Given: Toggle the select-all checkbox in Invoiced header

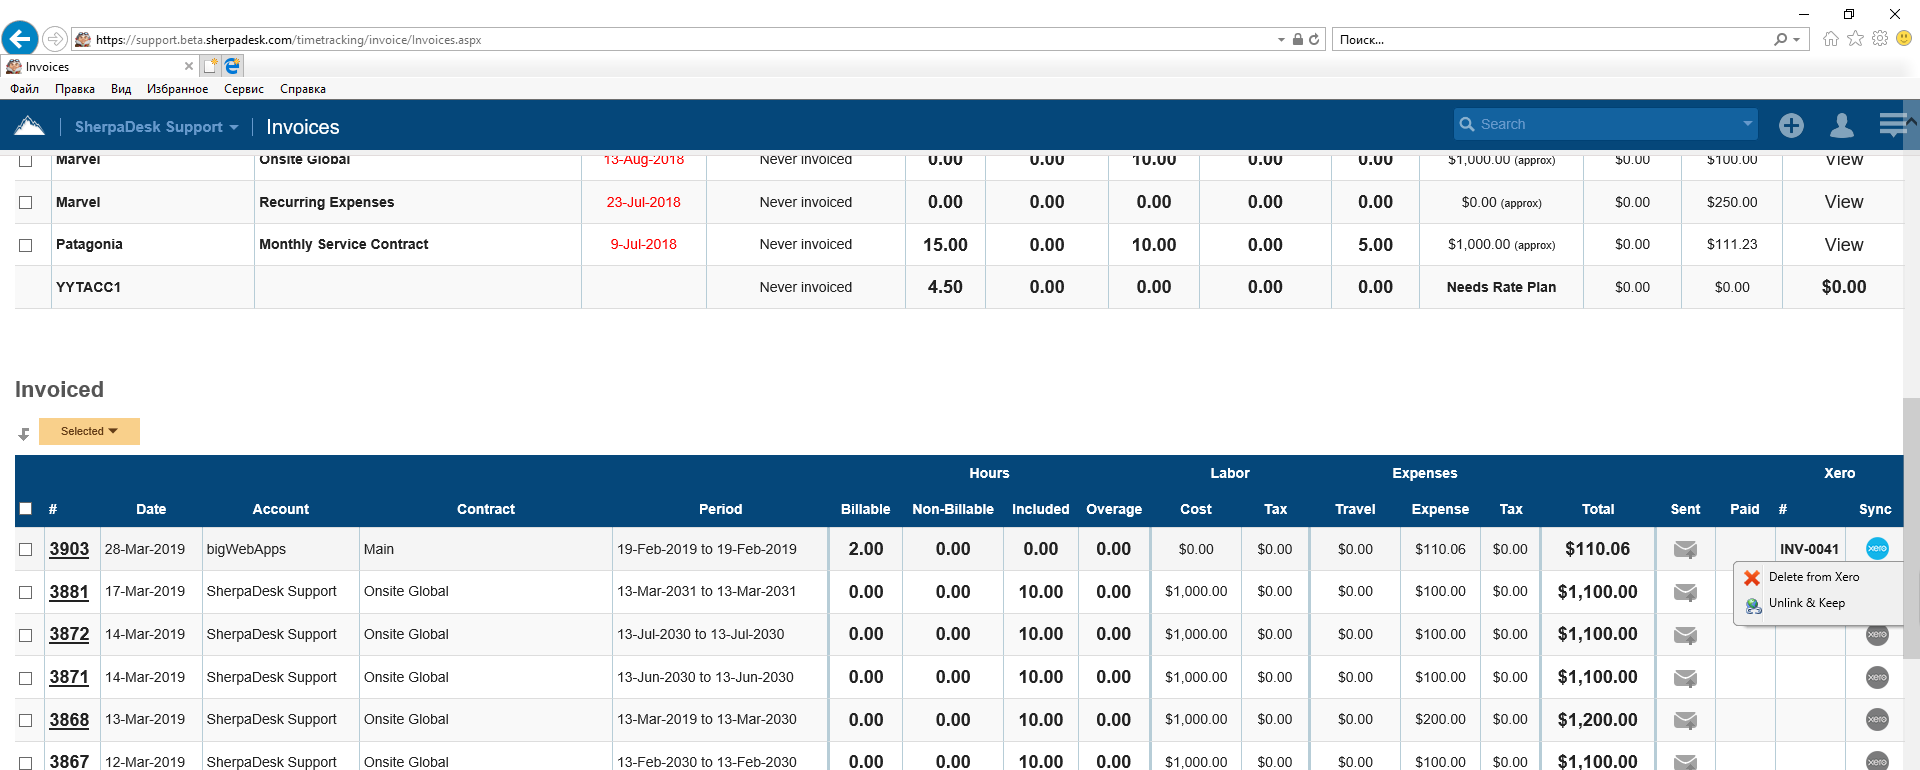Looking at the screenshot, I should tap(26, 509).
